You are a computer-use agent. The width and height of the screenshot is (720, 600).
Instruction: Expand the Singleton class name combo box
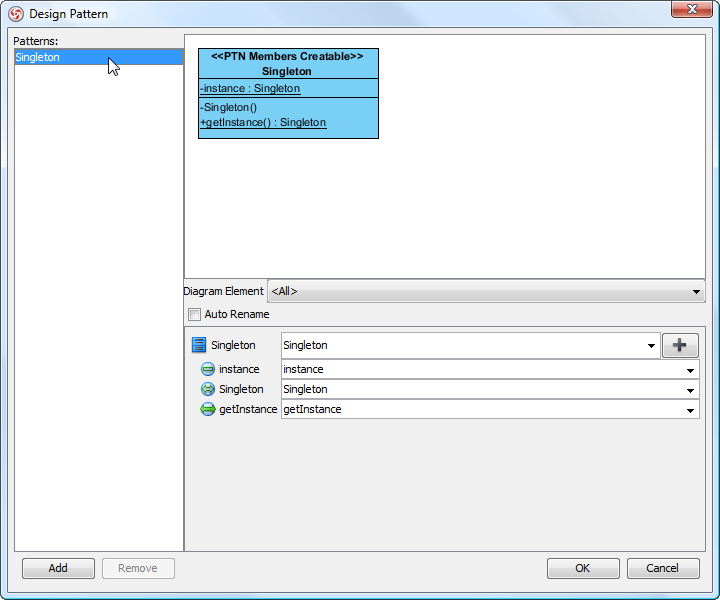click(651, 346)
